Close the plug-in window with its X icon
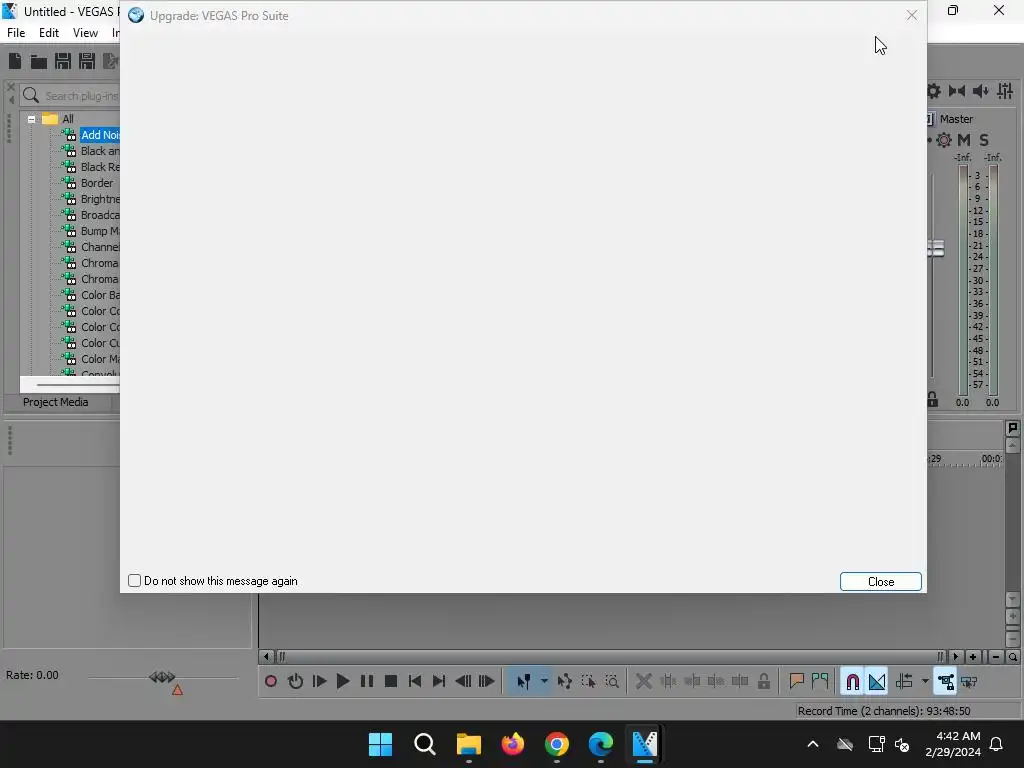 pyautogui.click(x=10, y=86)
